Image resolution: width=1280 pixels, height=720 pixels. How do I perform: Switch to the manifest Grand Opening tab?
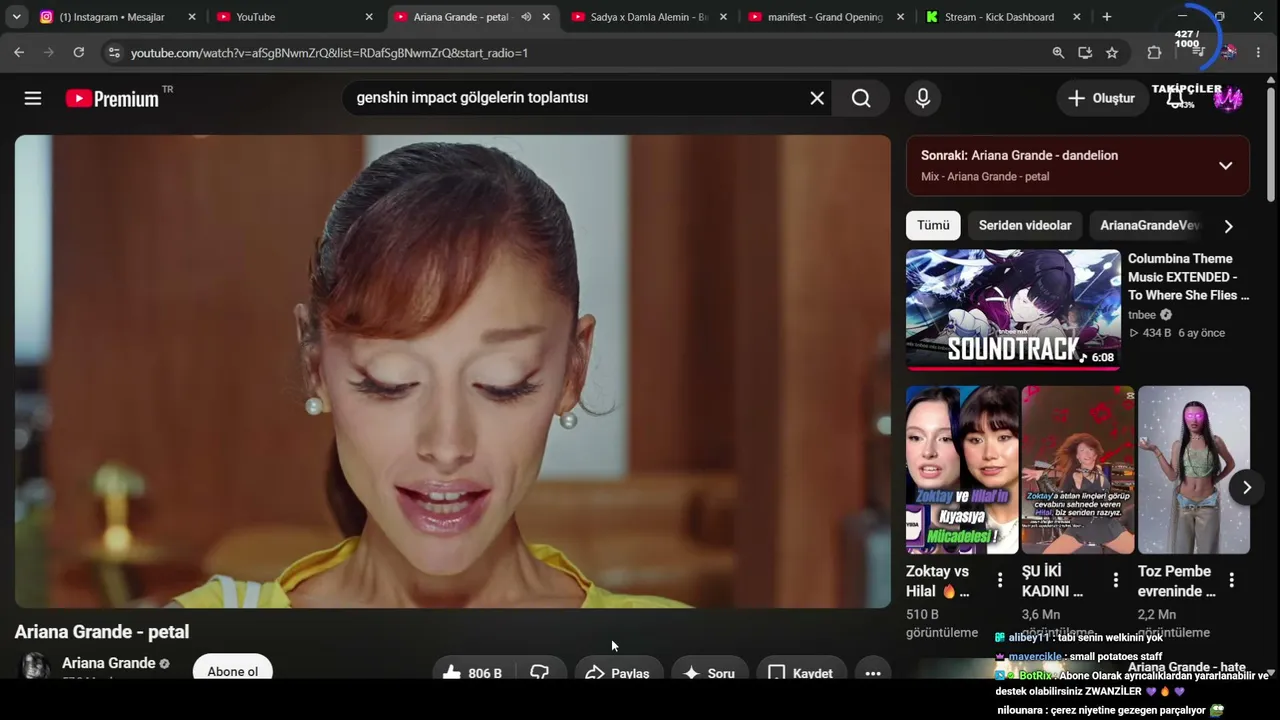click(x=826, y=17)
